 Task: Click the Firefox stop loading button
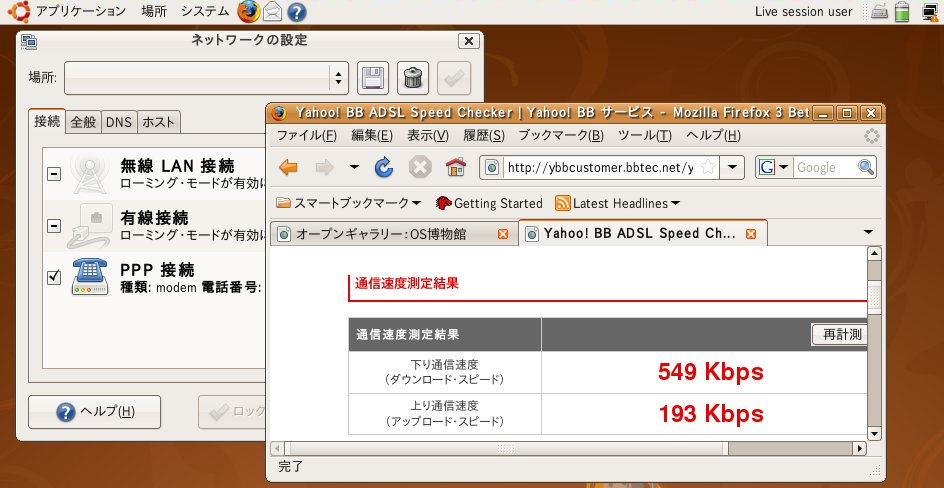tap(420, 167)
